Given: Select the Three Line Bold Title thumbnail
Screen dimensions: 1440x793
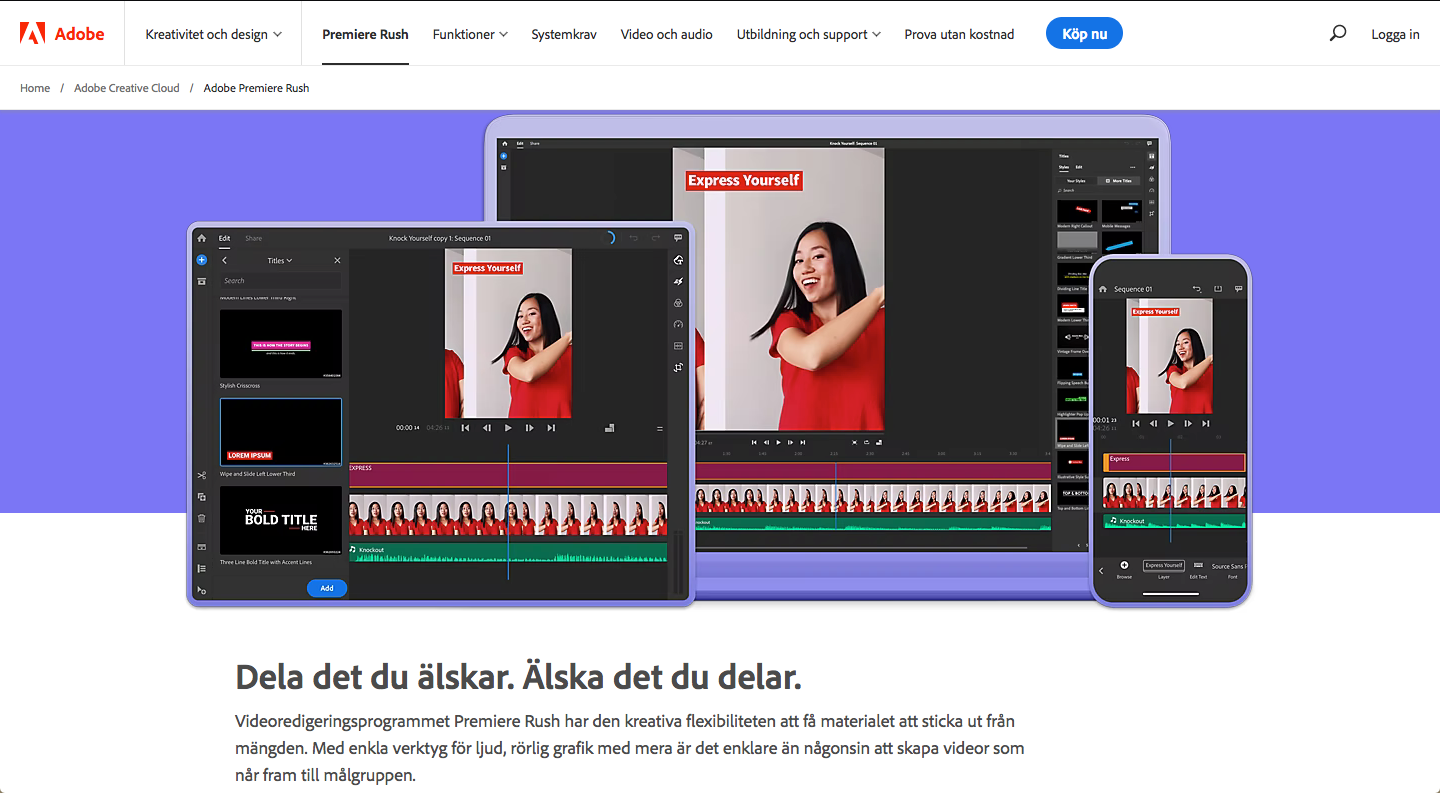Looking at the screenshot, I should (x=281, y=520).
